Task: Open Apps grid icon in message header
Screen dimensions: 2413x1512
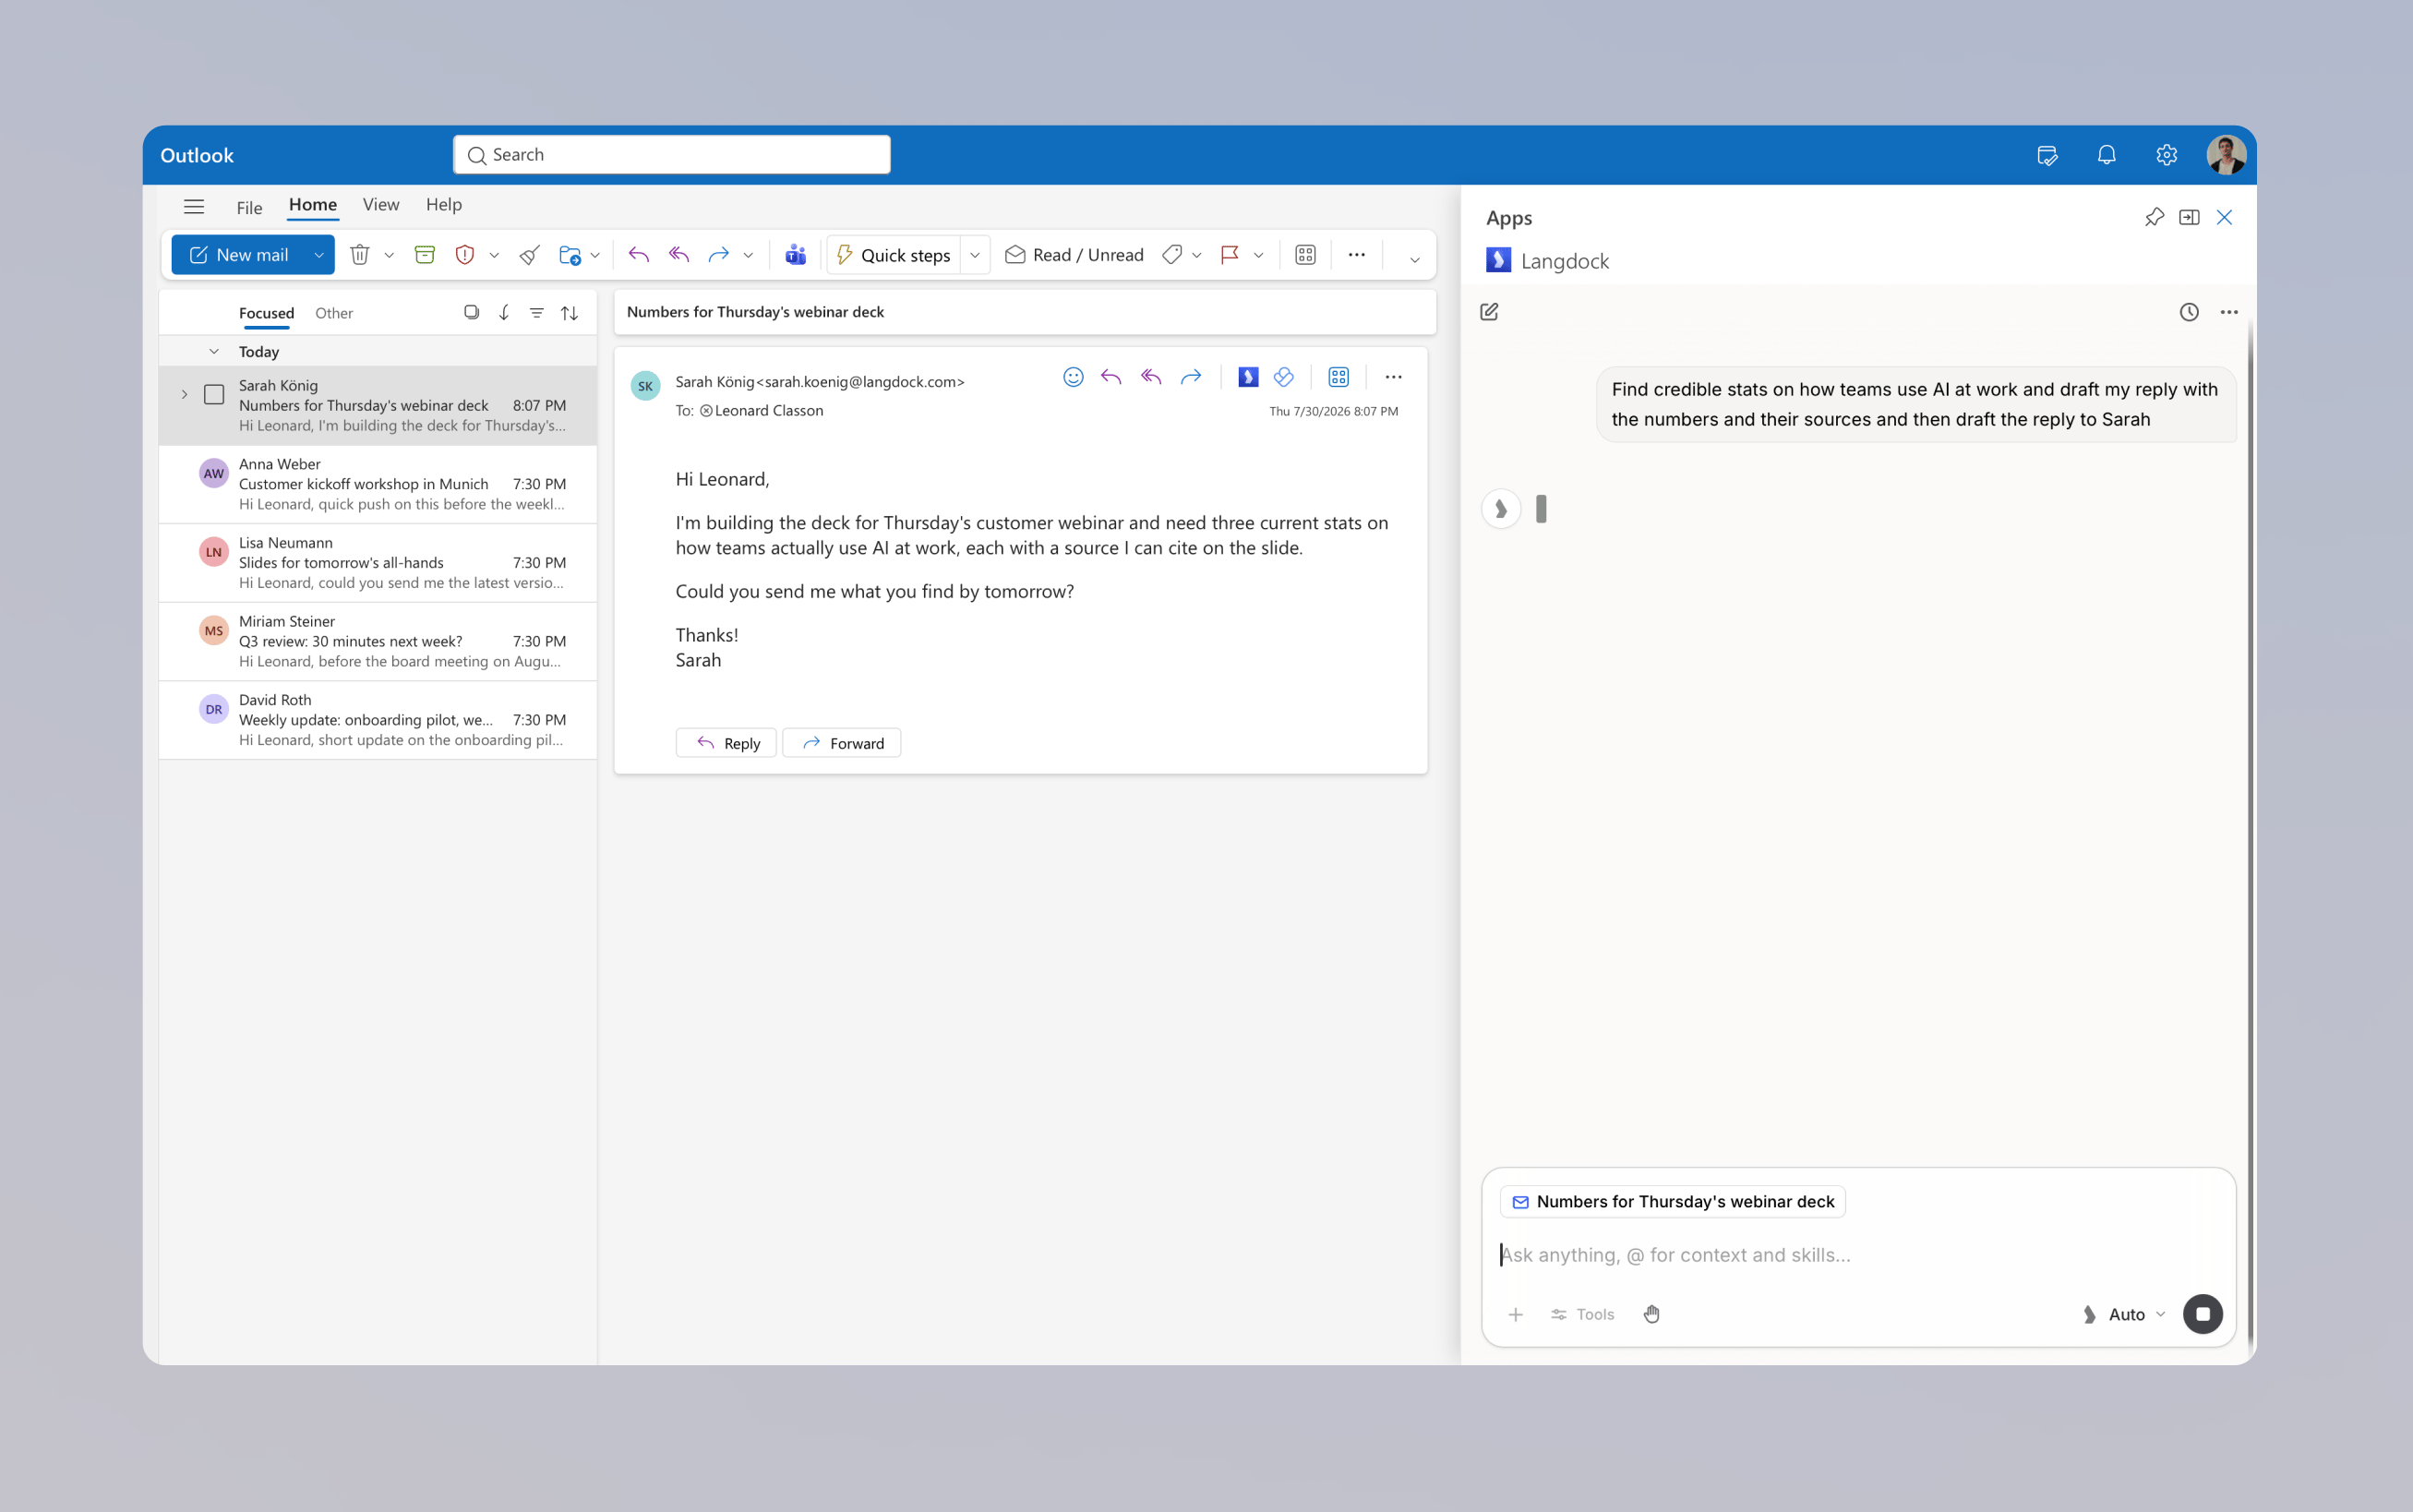Action: point(1339,377)
